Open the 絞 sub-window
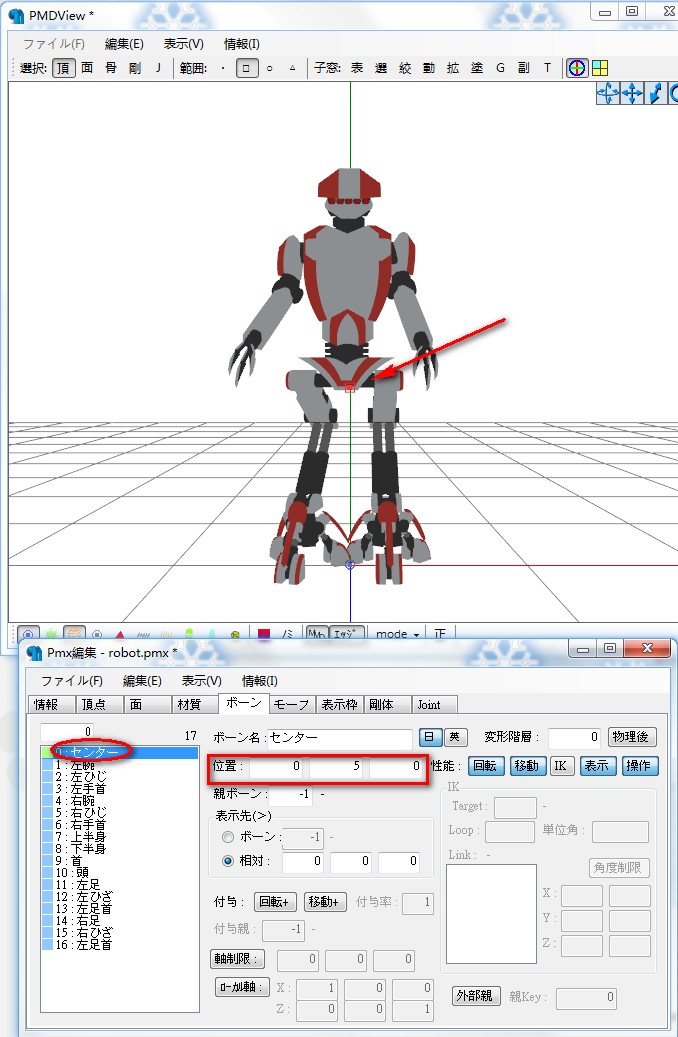Image resolution: width=678 pixels, height=1037 pixels. 405,68
